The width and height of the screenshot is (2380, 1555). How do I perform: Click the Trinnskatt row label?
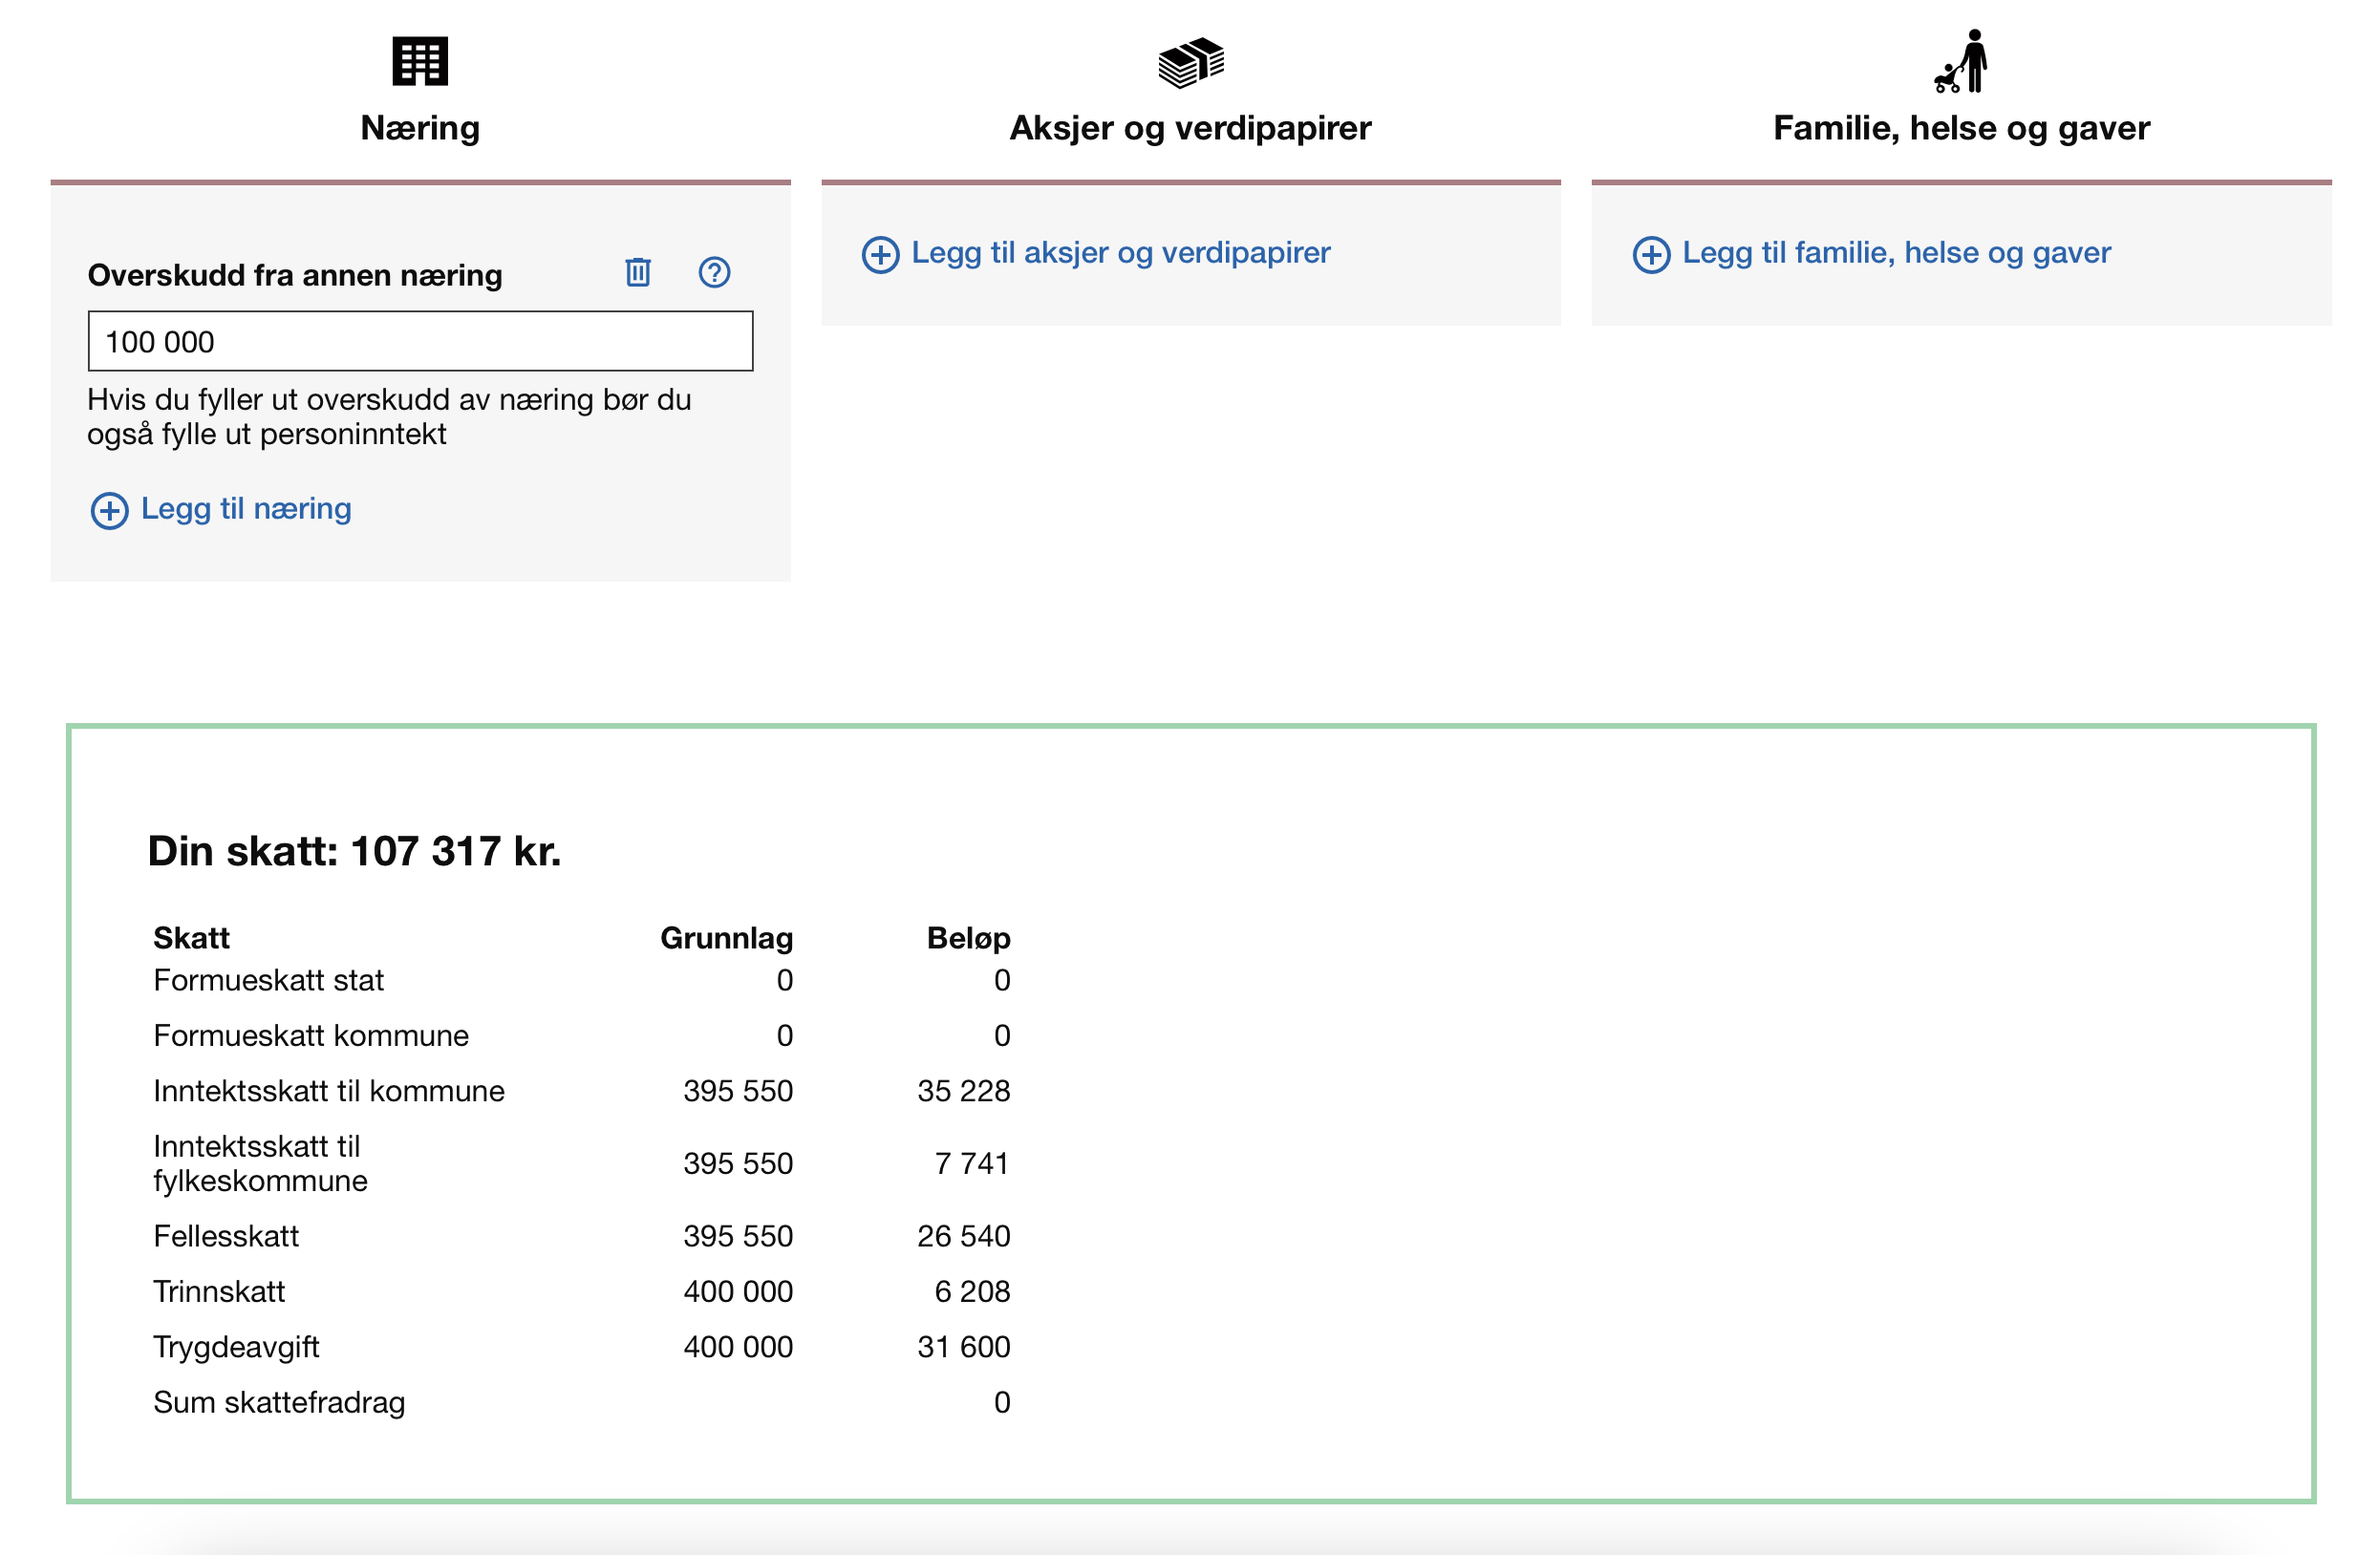[x=219, y=1292]
